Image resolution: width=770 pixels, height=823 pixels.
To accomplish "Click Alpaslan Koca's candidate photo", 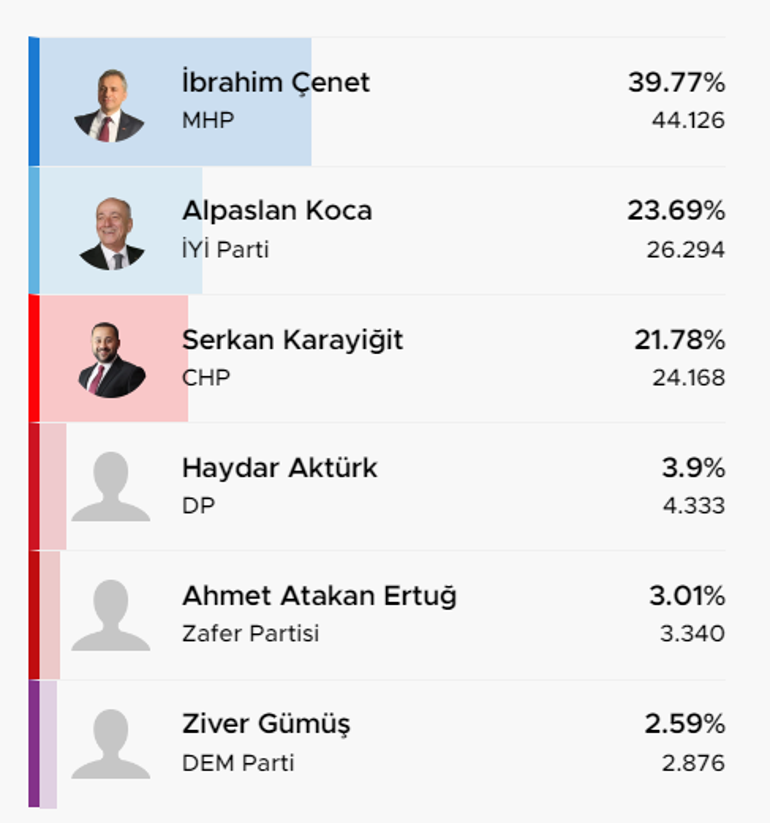I will pos(111,234).
